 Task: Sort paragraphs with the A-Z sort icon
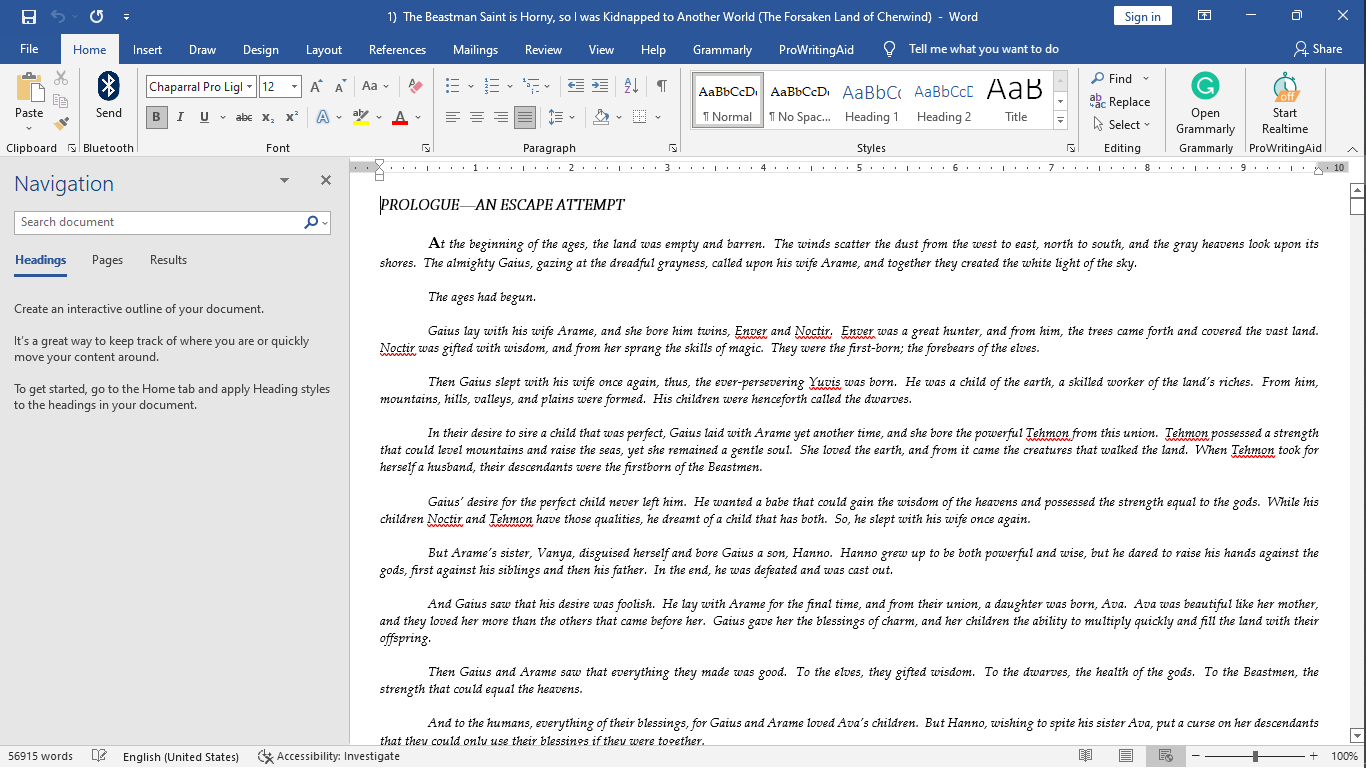[x=631, y=87]
